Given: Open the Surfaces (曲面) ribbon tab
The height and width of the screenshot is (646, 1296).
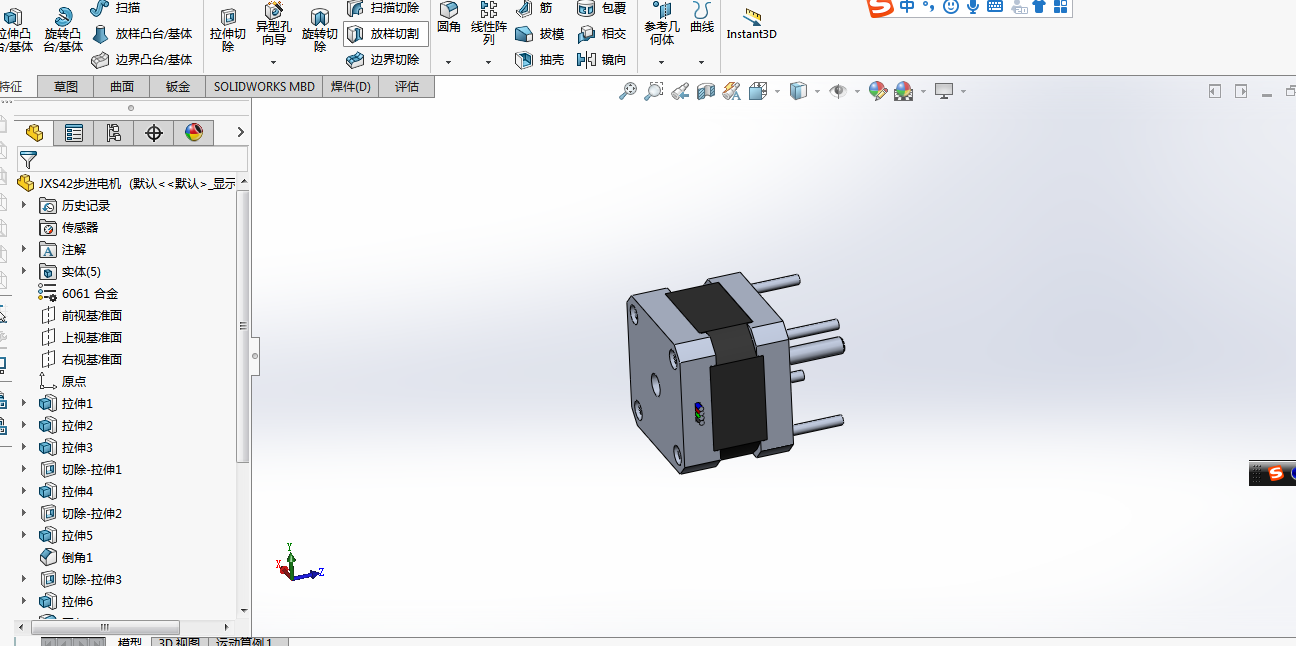Looking at the screenshot, I should click(x=122, y=87).
